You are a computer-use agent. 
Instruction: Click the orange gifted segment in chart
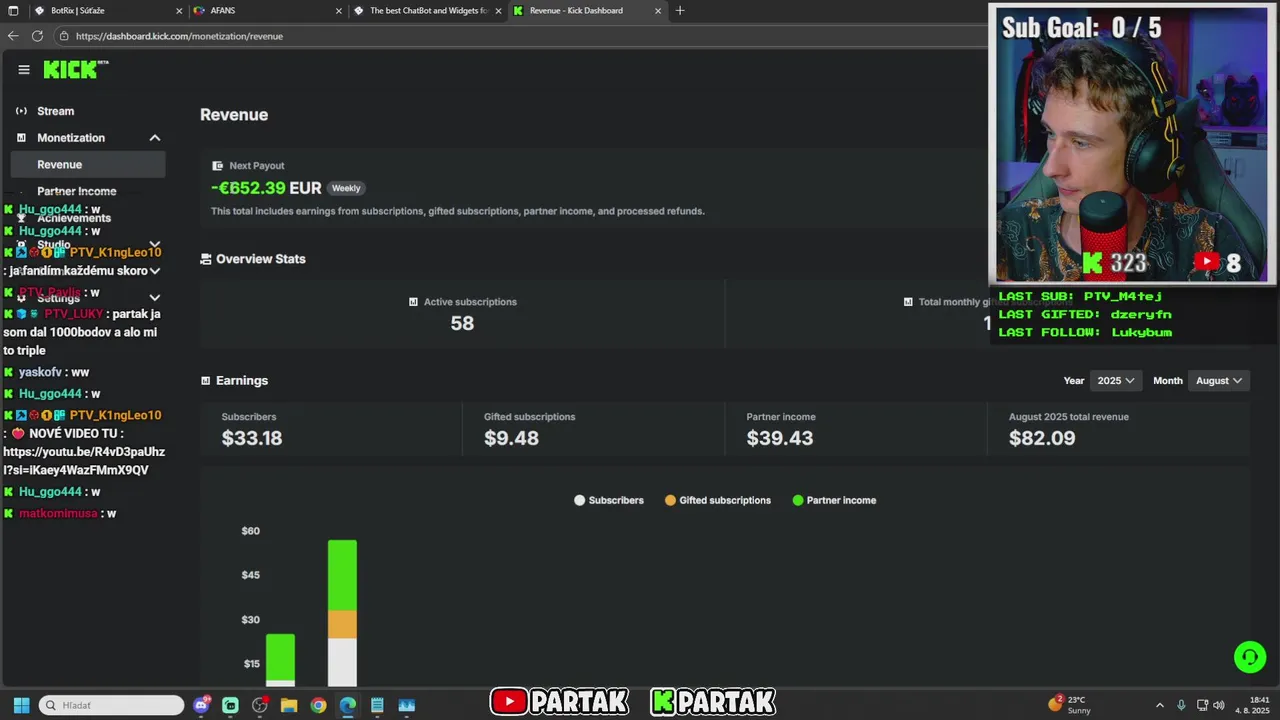click(x=342, y=625)
